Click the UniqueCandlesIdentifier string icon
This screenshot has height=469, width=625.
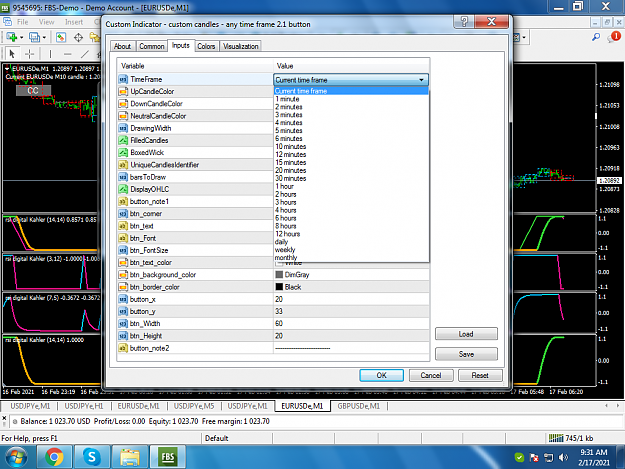point(123,165)
